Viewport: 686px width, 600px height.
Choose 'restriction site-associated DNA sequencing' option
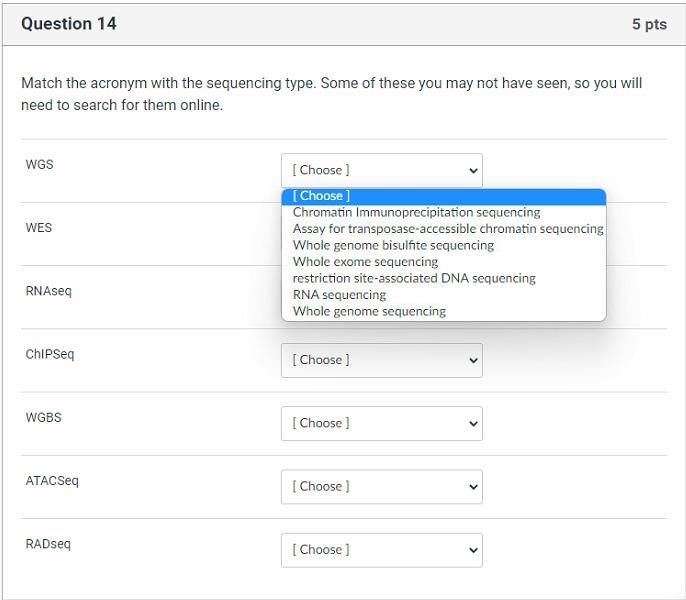tap(414, 278)
